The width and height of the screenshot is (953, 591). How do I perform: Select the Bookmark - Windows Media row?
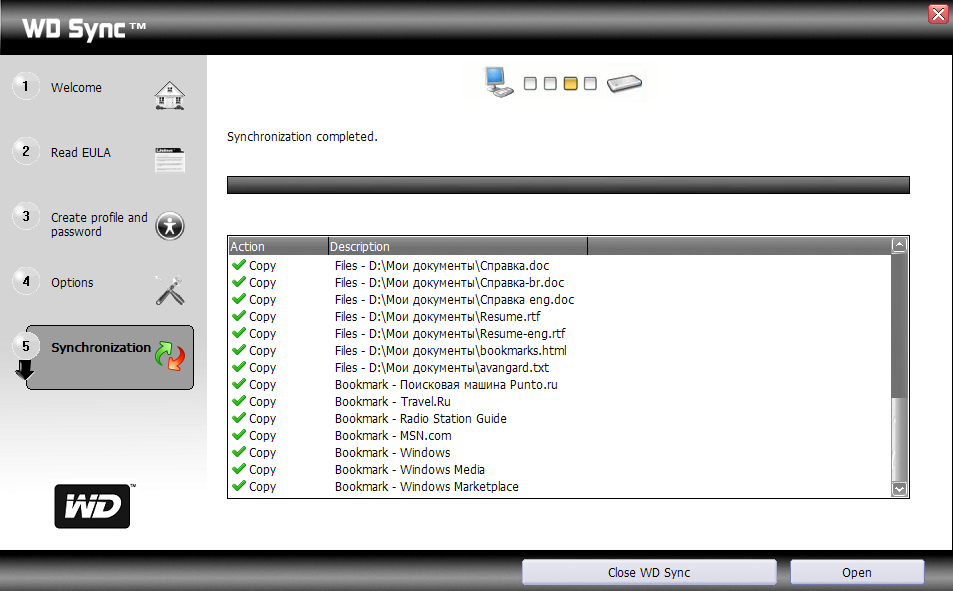[x=560, y=470]
